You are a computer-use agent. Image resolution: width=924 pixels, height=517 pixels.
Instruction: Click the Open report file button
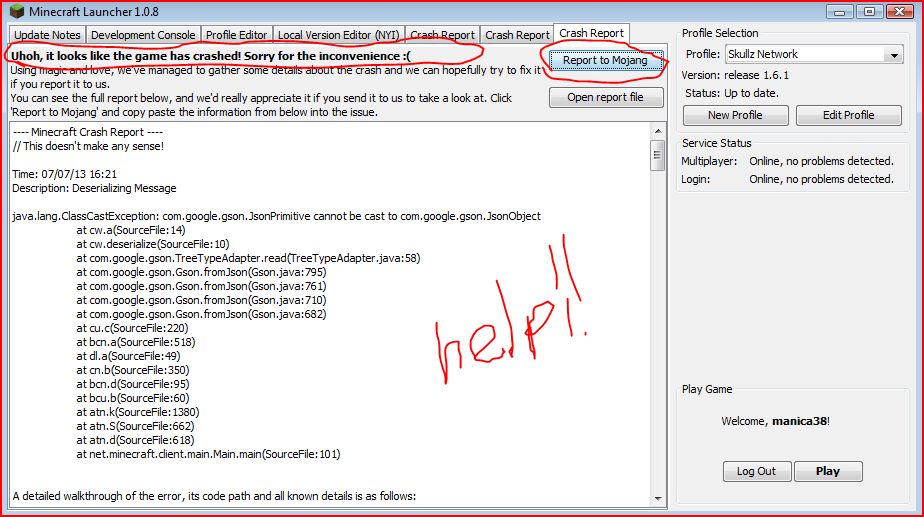(605, 97)
